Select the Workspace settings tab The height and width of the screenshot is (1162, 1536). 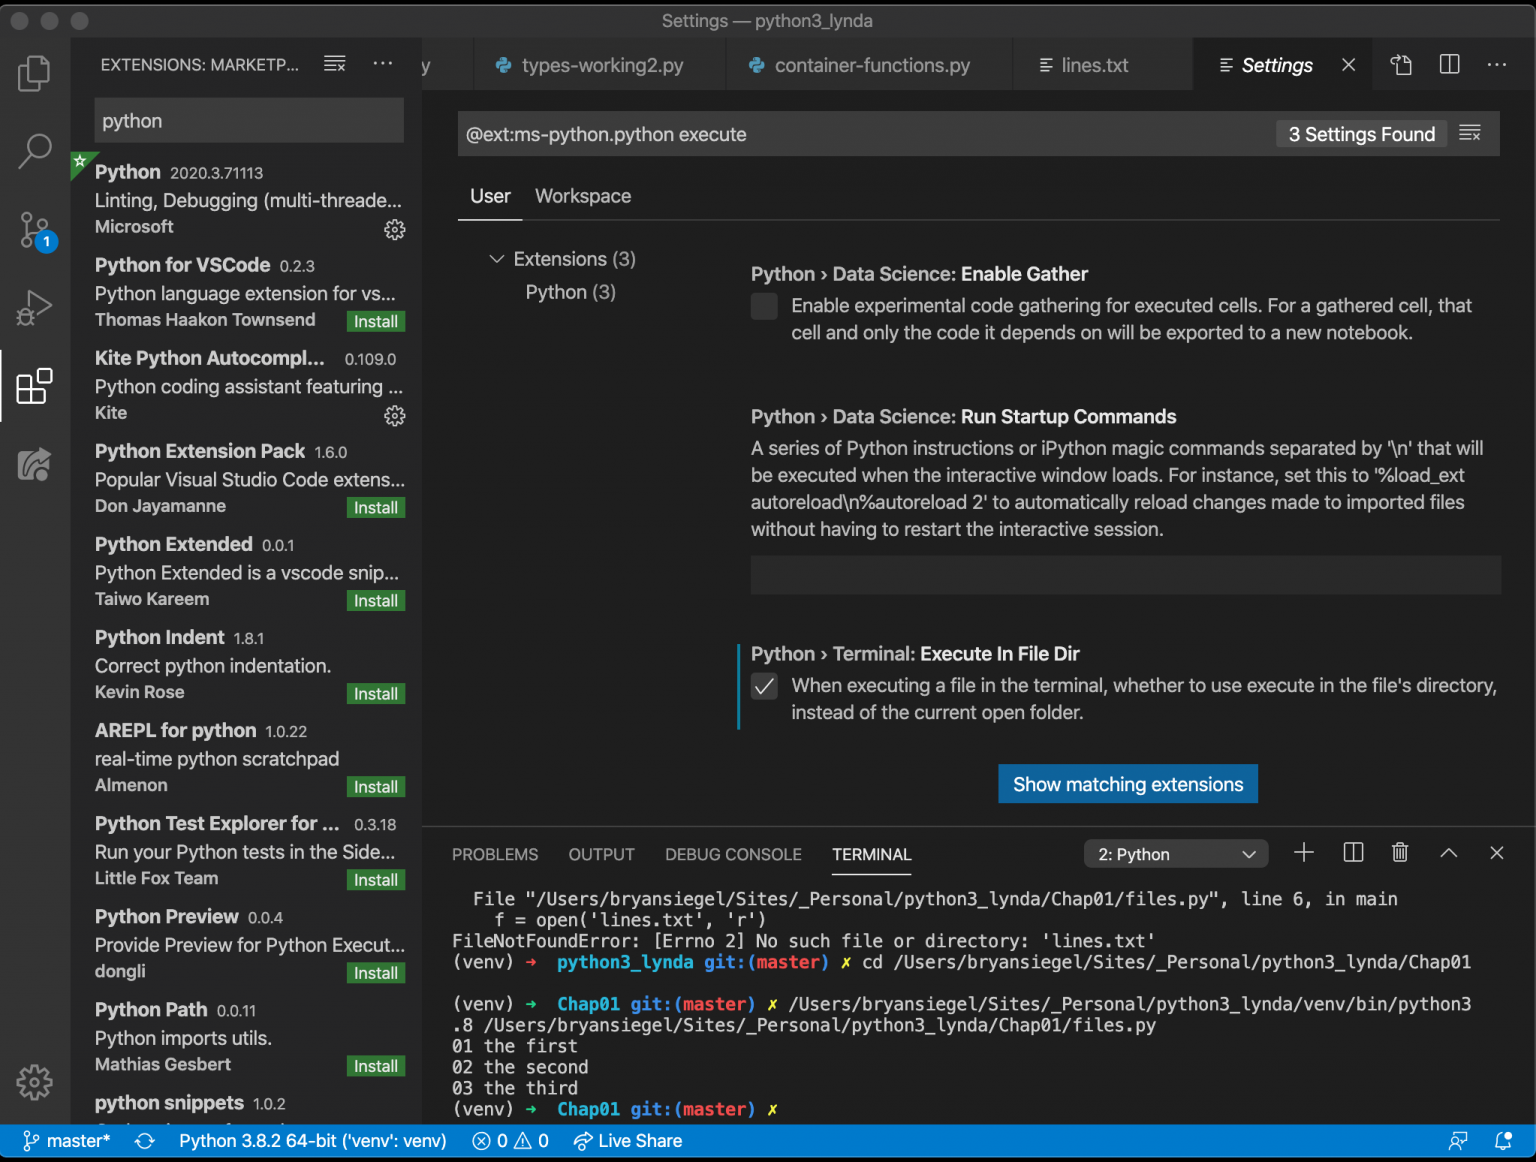tap(583, 196)
